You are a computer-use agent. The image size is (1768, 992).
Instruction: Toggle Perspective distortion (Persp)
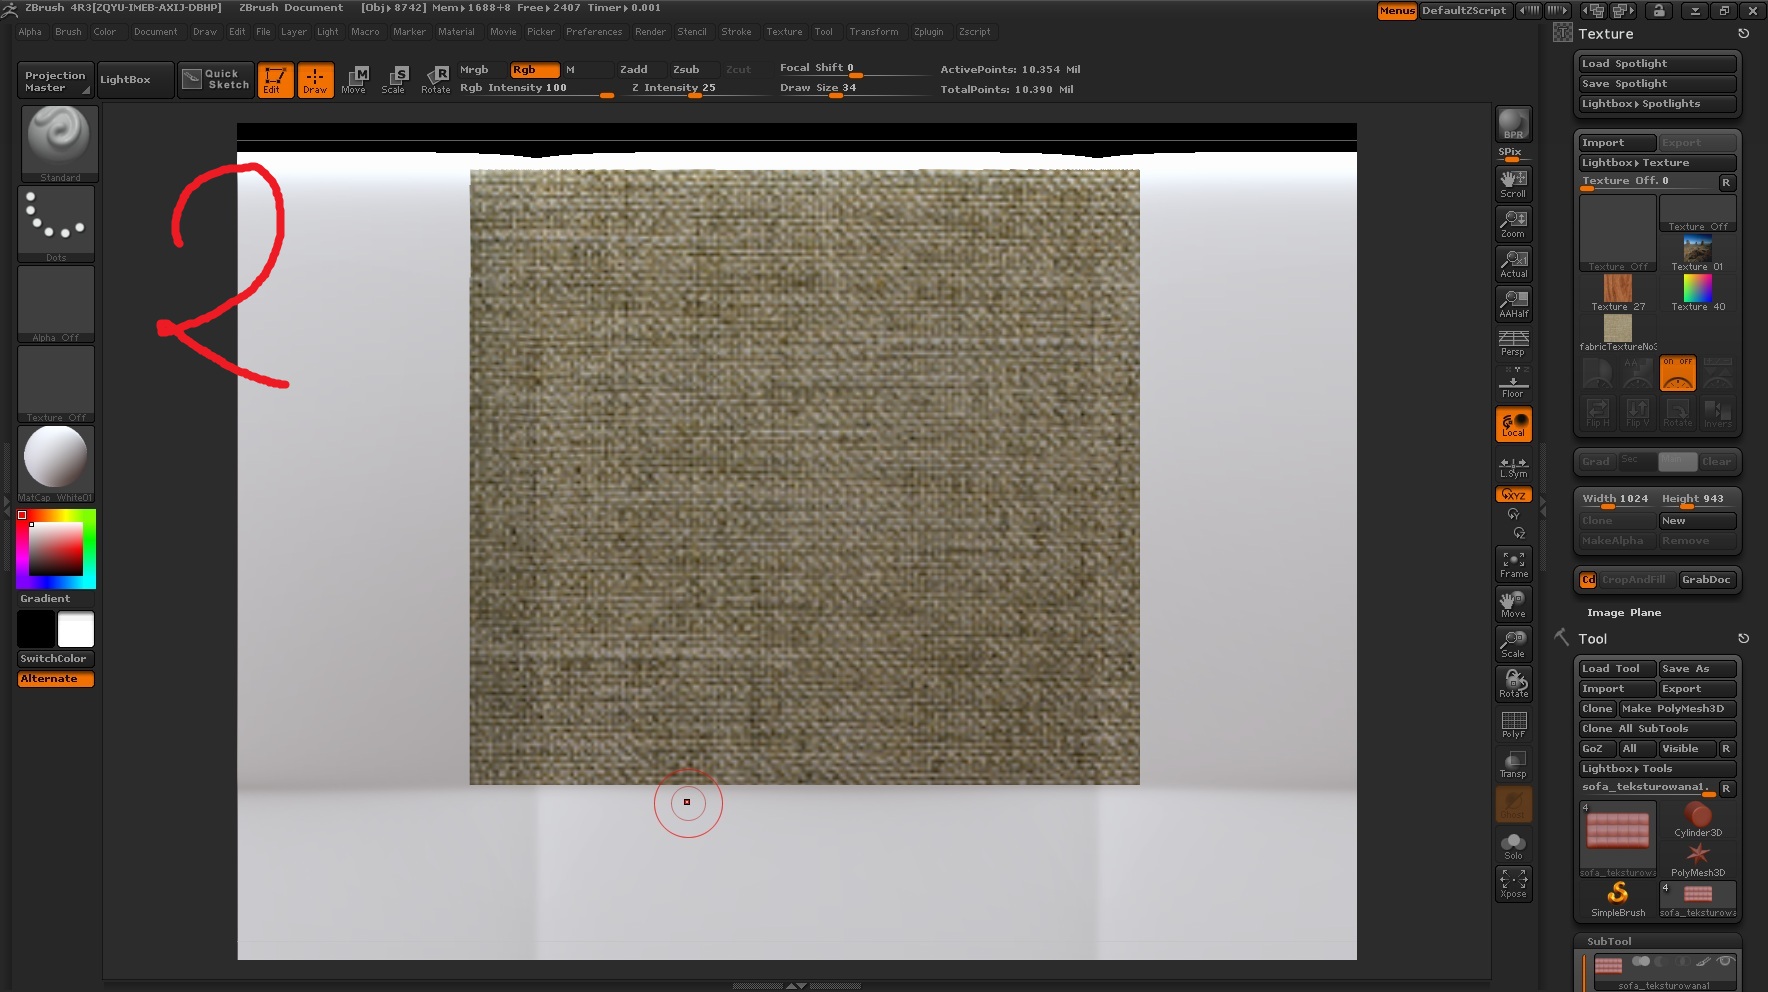pos(1514,343)
